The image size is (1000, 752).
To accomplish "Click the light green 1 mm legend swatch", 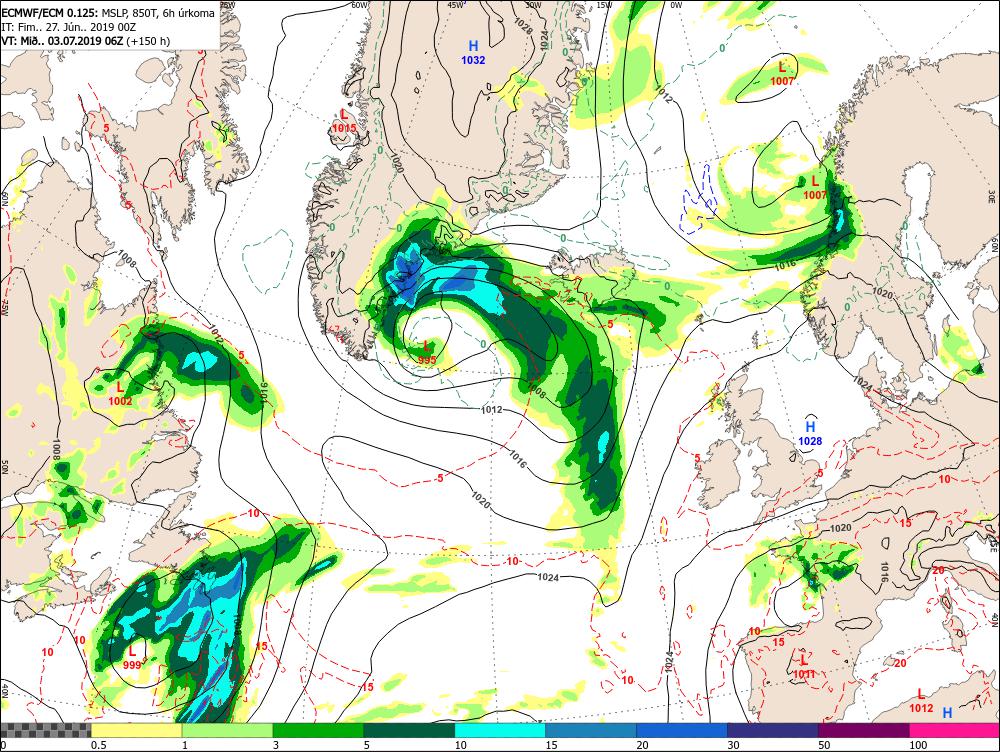I will (227, 730).
